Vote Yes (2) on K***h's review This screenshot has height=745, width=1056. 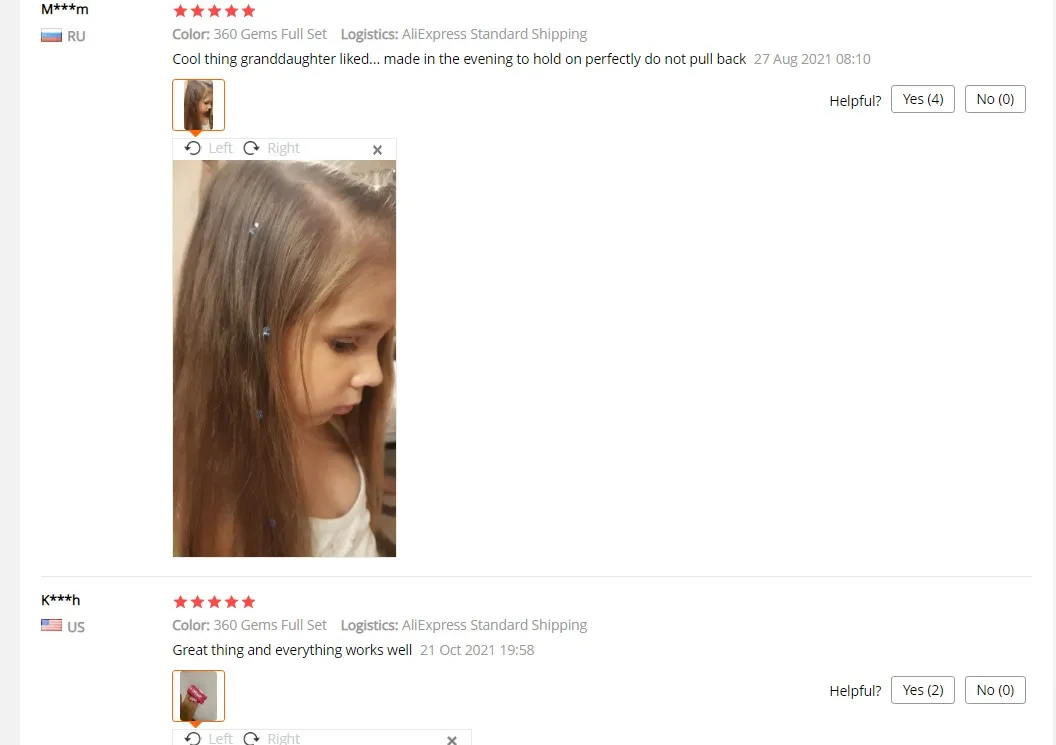(x=923, y=690)
